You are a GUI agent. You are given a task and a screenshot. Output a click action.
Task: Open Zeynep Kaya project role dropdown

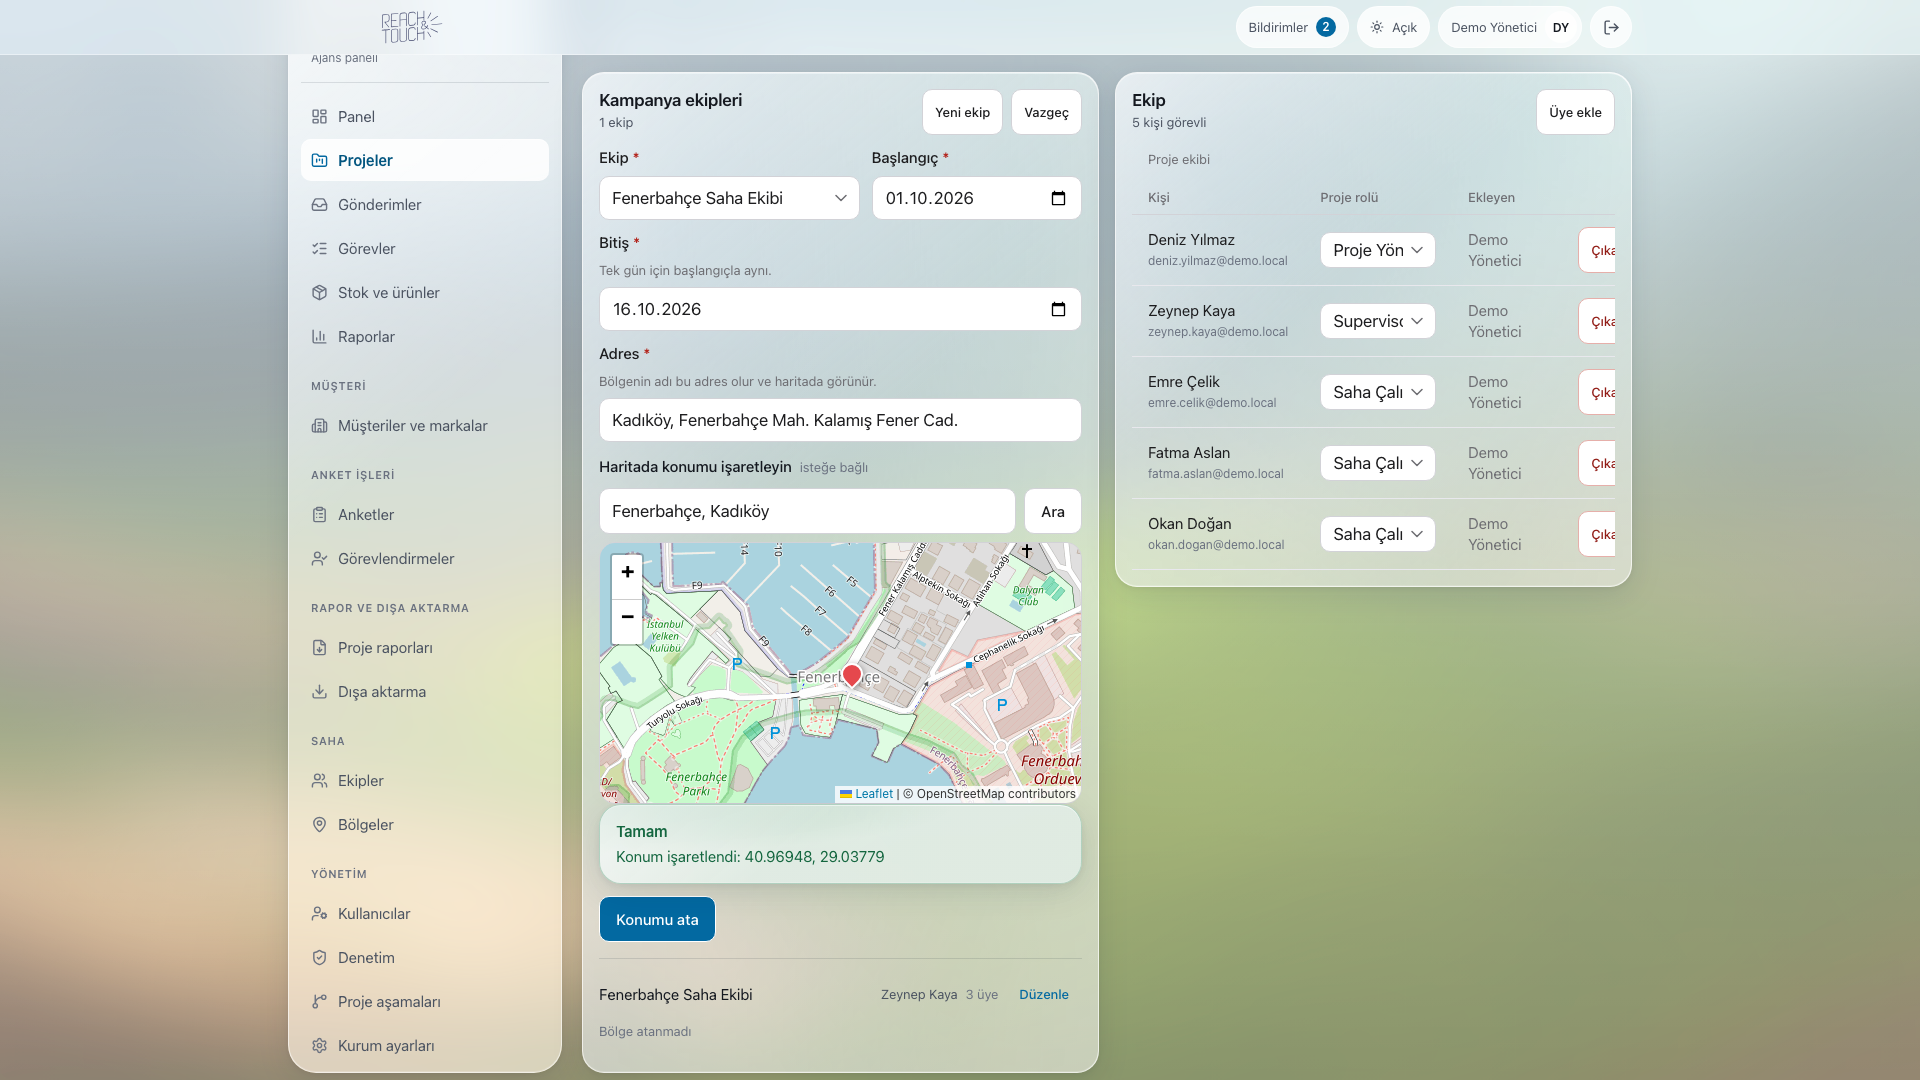point(1377,321)
